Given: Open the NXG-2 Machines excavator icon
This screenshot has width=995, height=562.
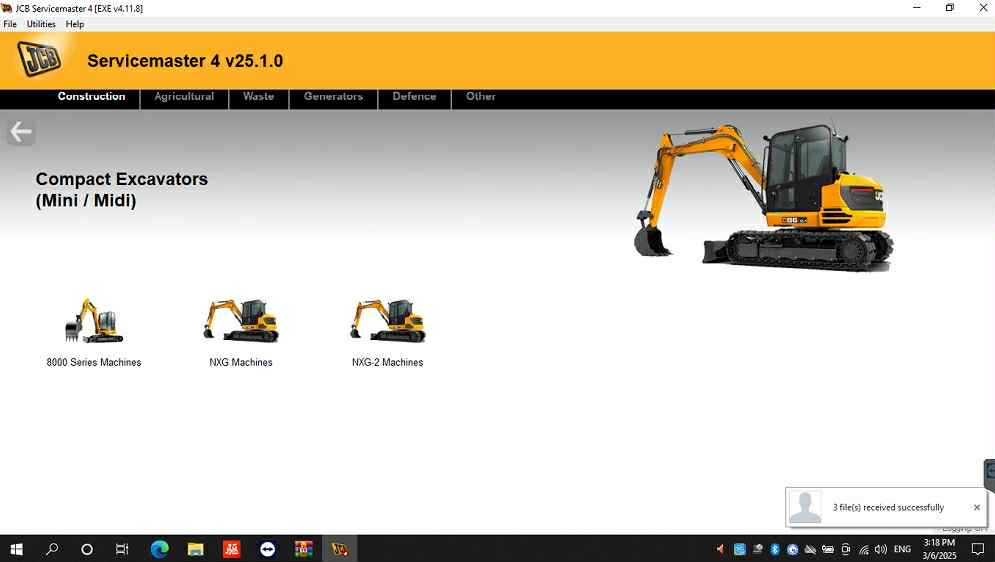Looking at the screenshot, I should pyautogui.click(x=388, y=321).
